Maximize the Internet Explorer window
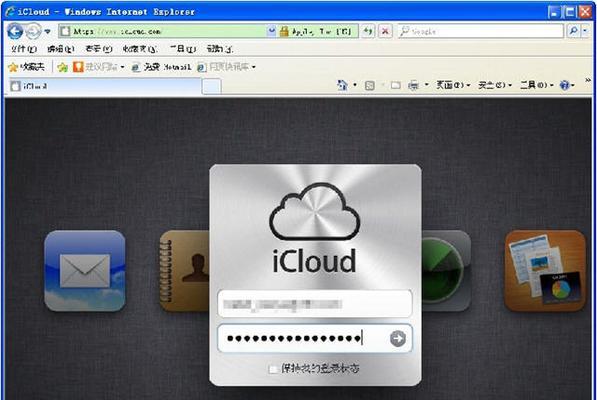Viewport: 597px width, 400px height. pos(570,12)
